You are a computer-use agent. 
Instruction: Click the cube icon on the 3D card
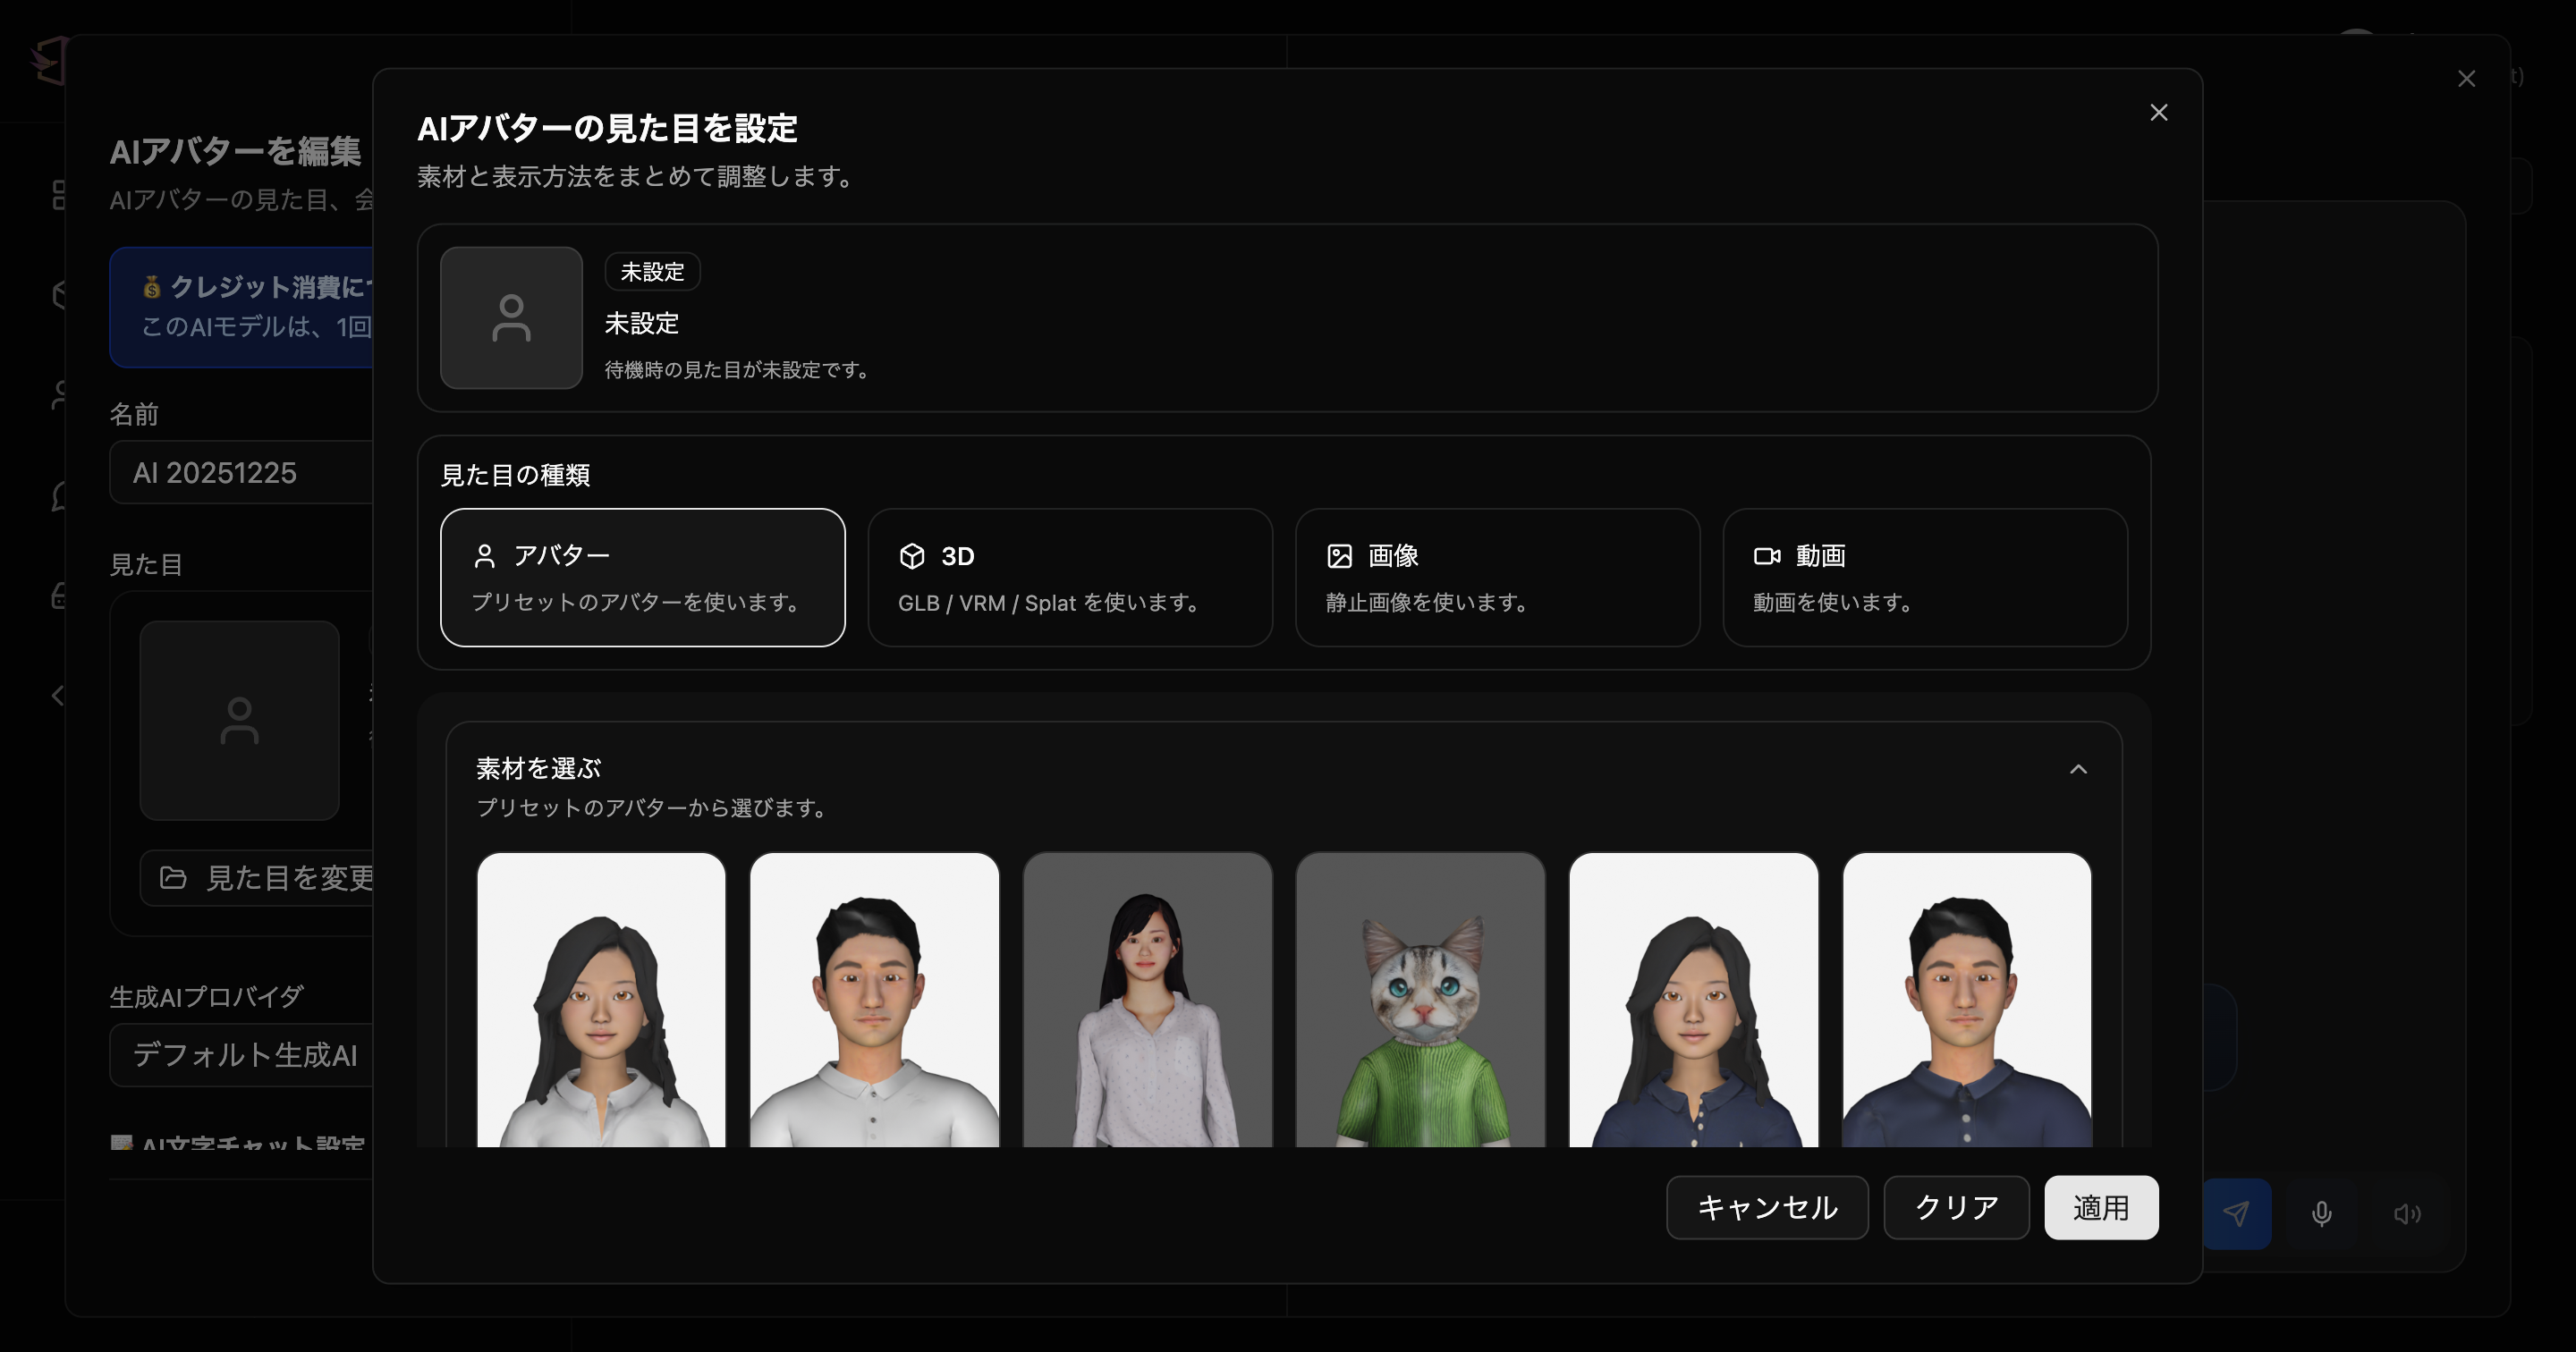[x=912, y=556]
